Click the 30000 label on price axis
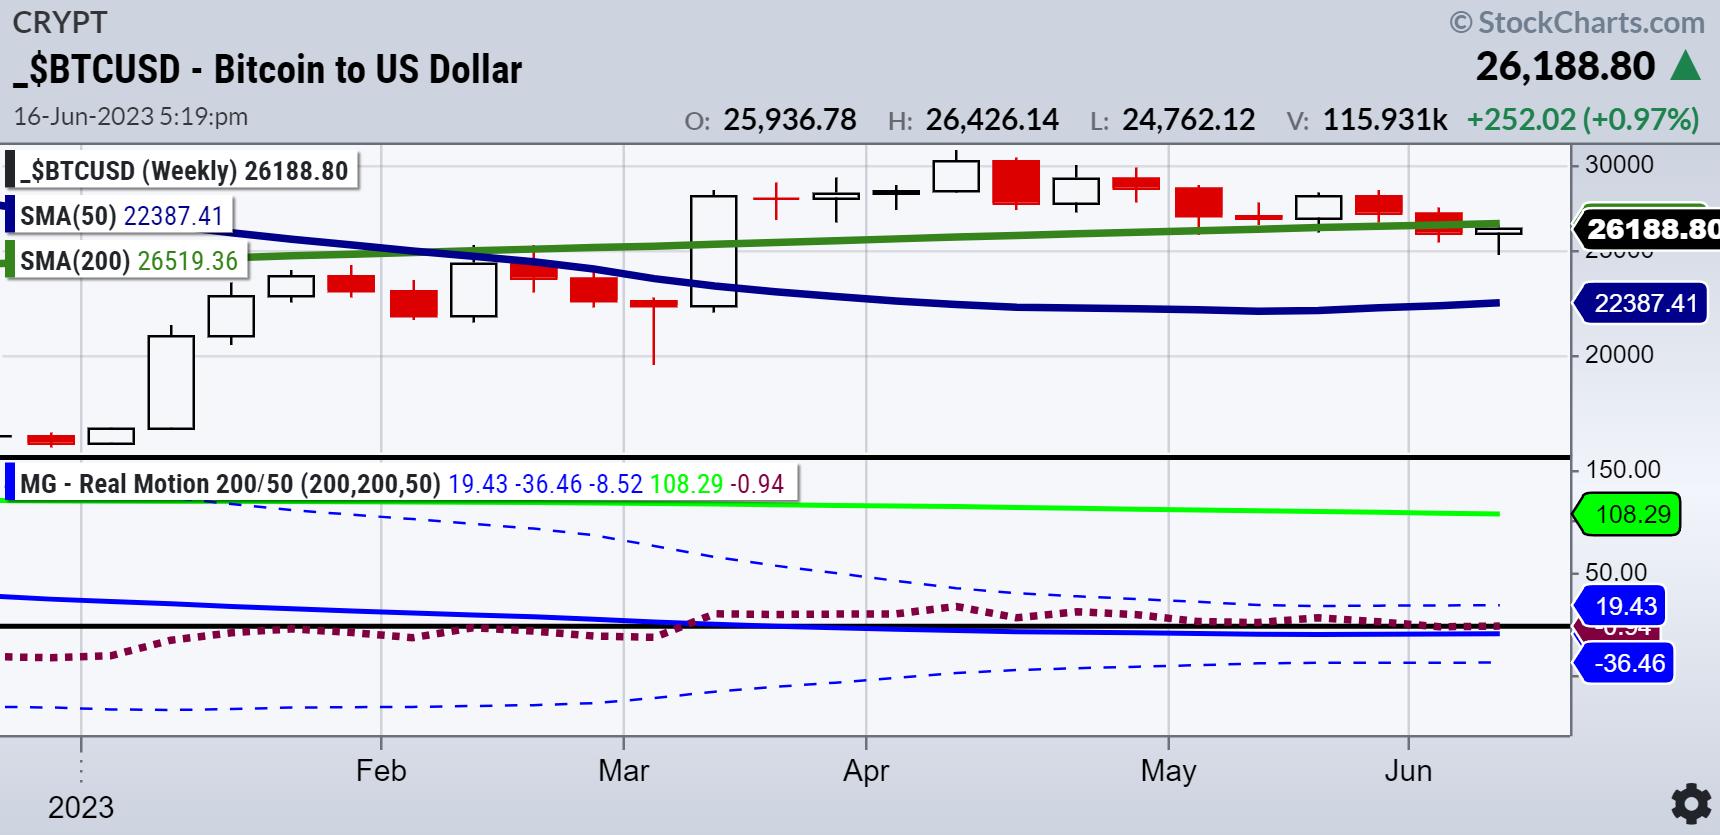Screen dimensions: 1720x835 [x=1619, y=165]
